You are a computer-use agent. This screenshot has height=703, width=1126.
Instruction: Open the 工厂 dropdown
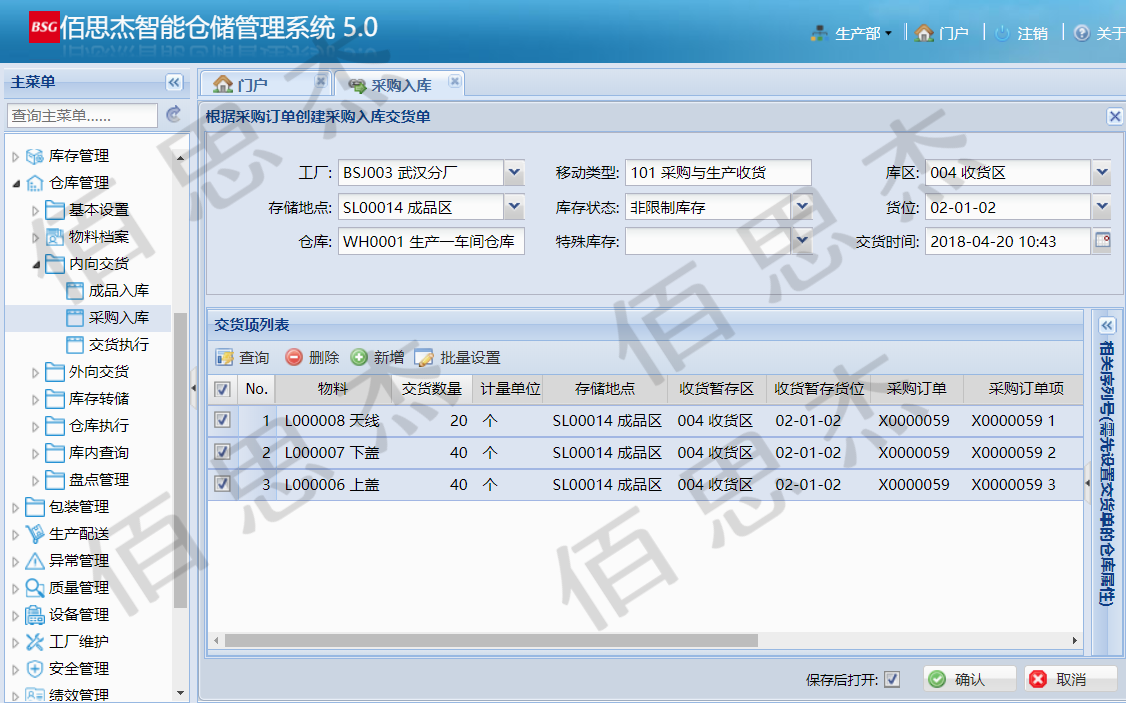[x=514, y=173]
